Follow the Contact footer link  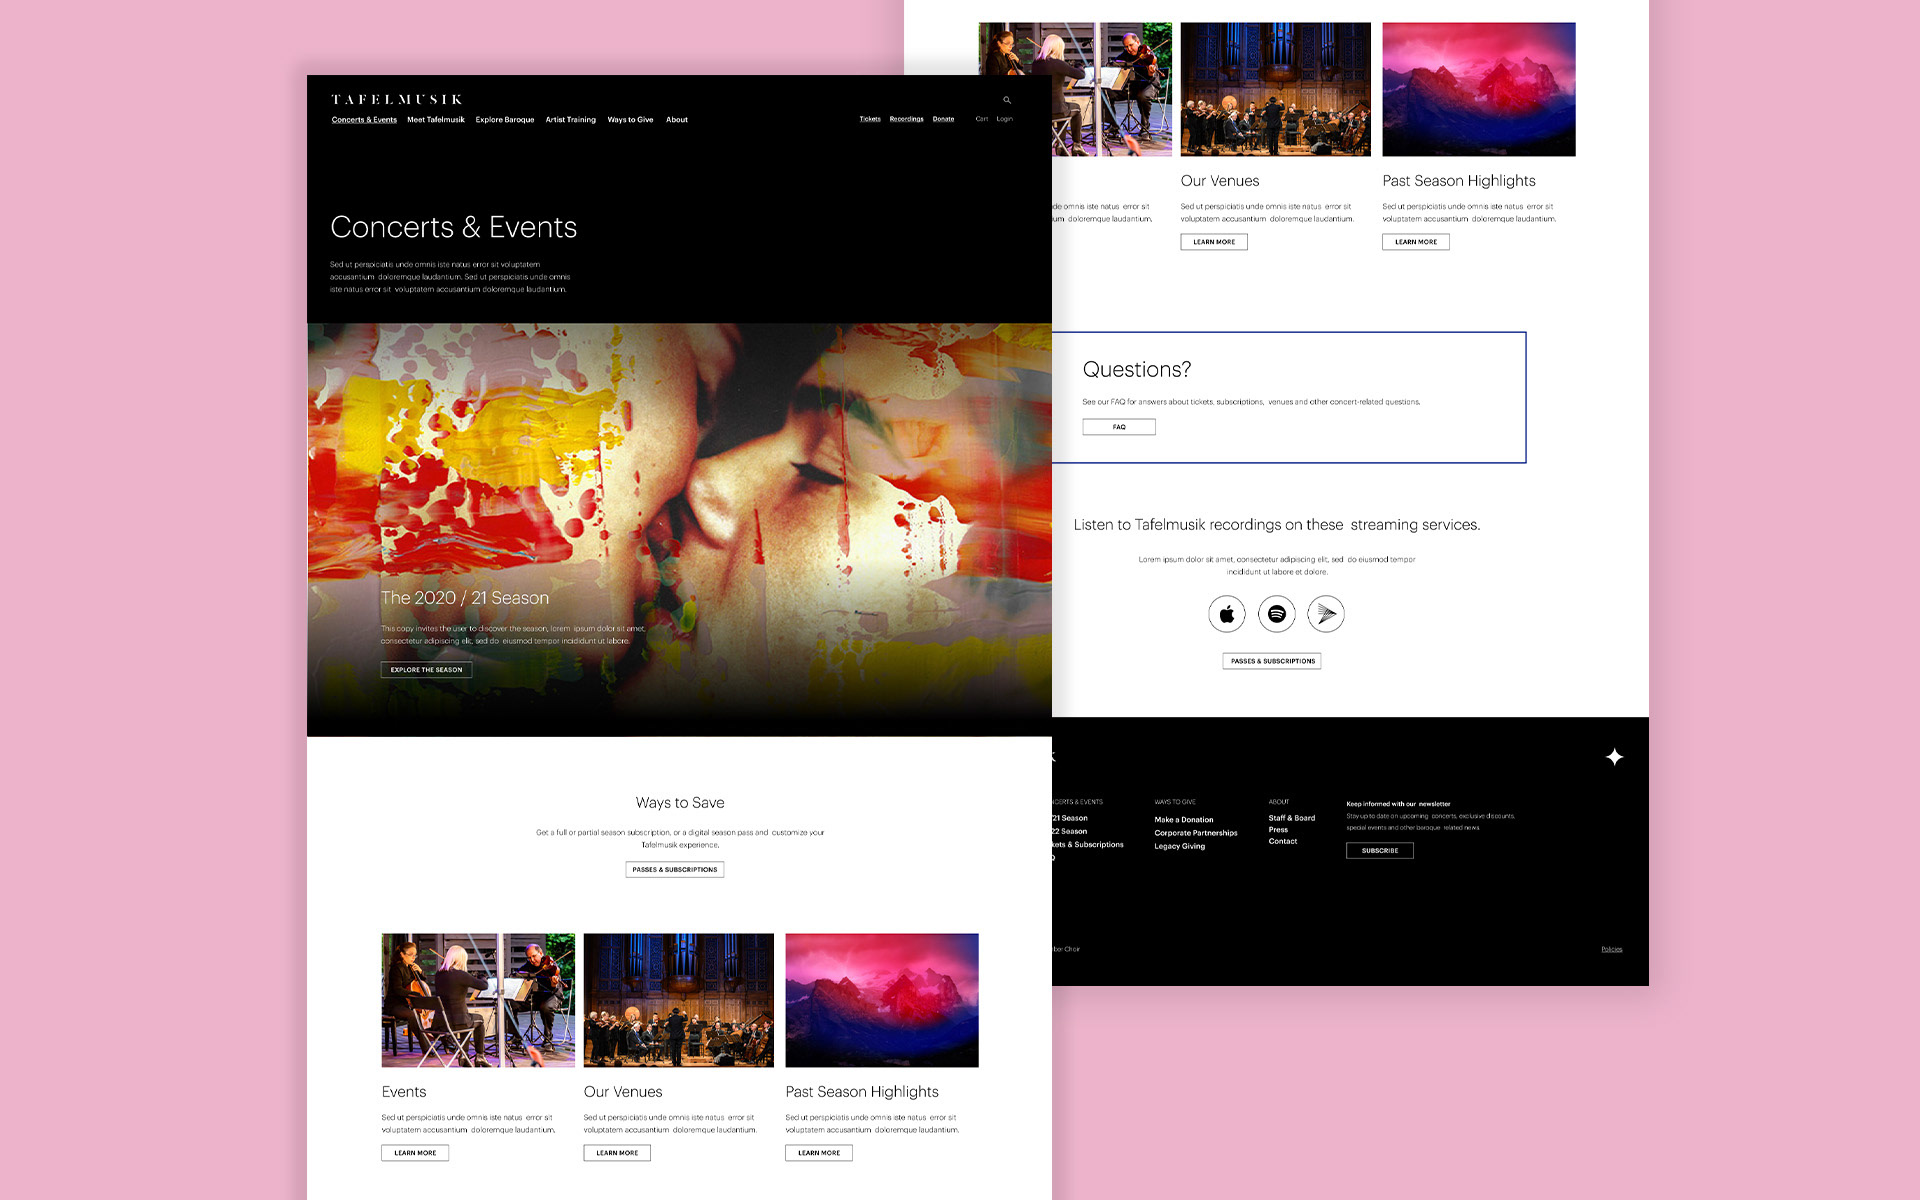[x=1283, y=842]
